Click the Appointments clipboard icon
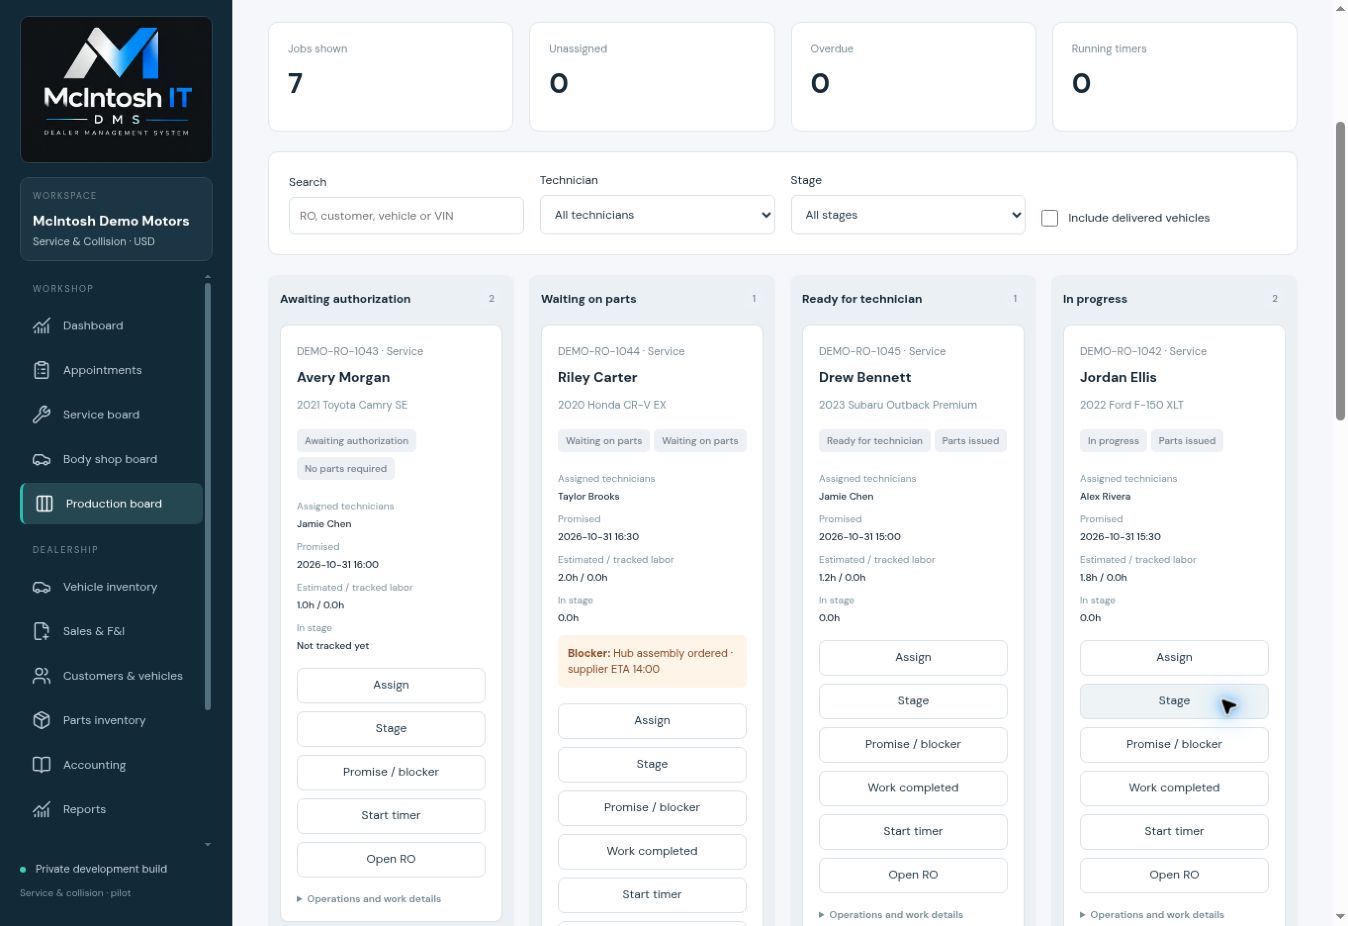The image size is (1348, 926). pyautogui.click(x=41, y=370)
